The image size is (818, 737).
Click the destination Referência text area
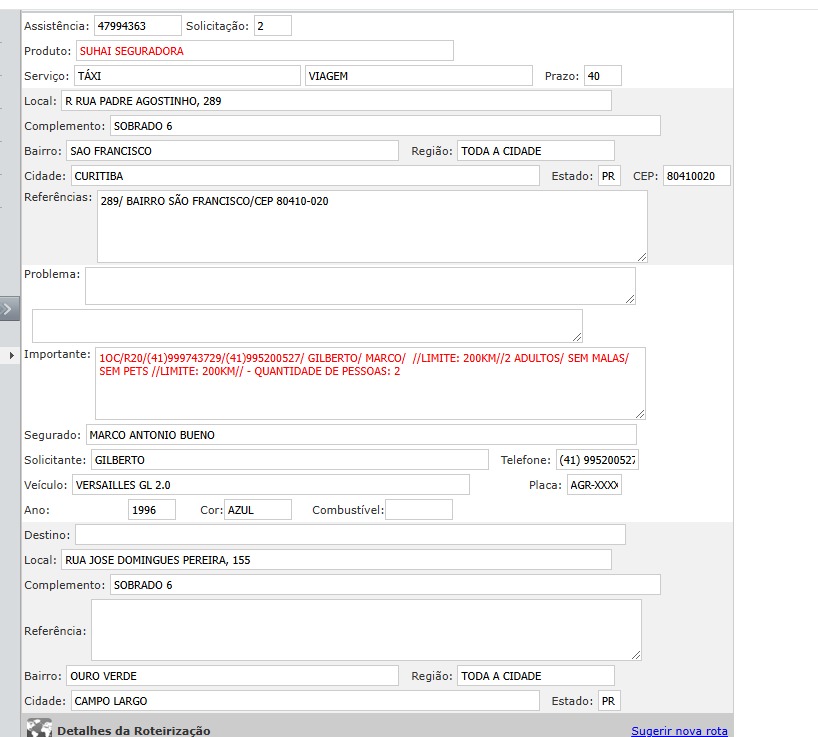tap(366, 630)
